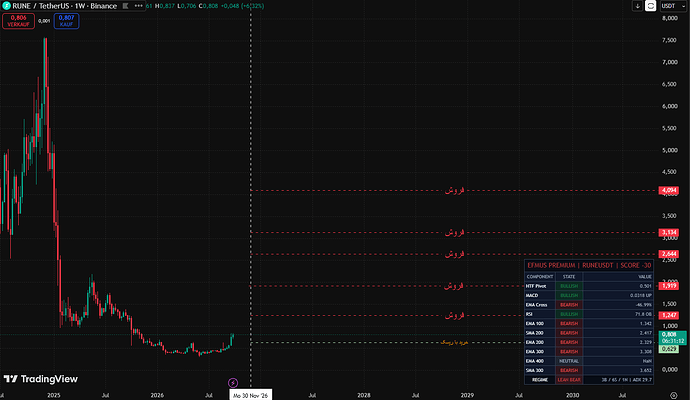This screenshot has width=690, height=400.
Task: Click the SMA 300 row label
Action: [x=535, y=370]
